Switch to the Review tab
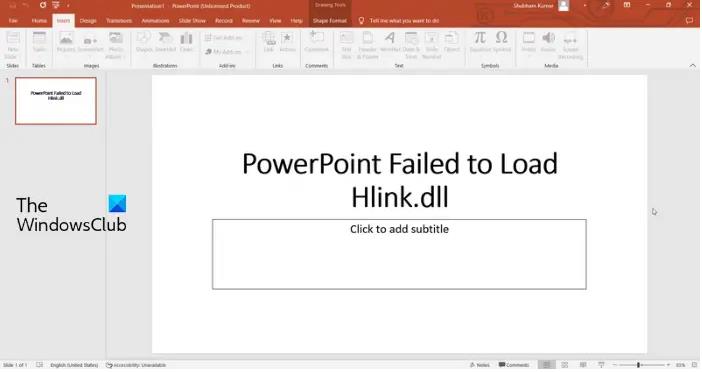The height and width of the screenshot is (372, 702). click(x=251, y=21)
